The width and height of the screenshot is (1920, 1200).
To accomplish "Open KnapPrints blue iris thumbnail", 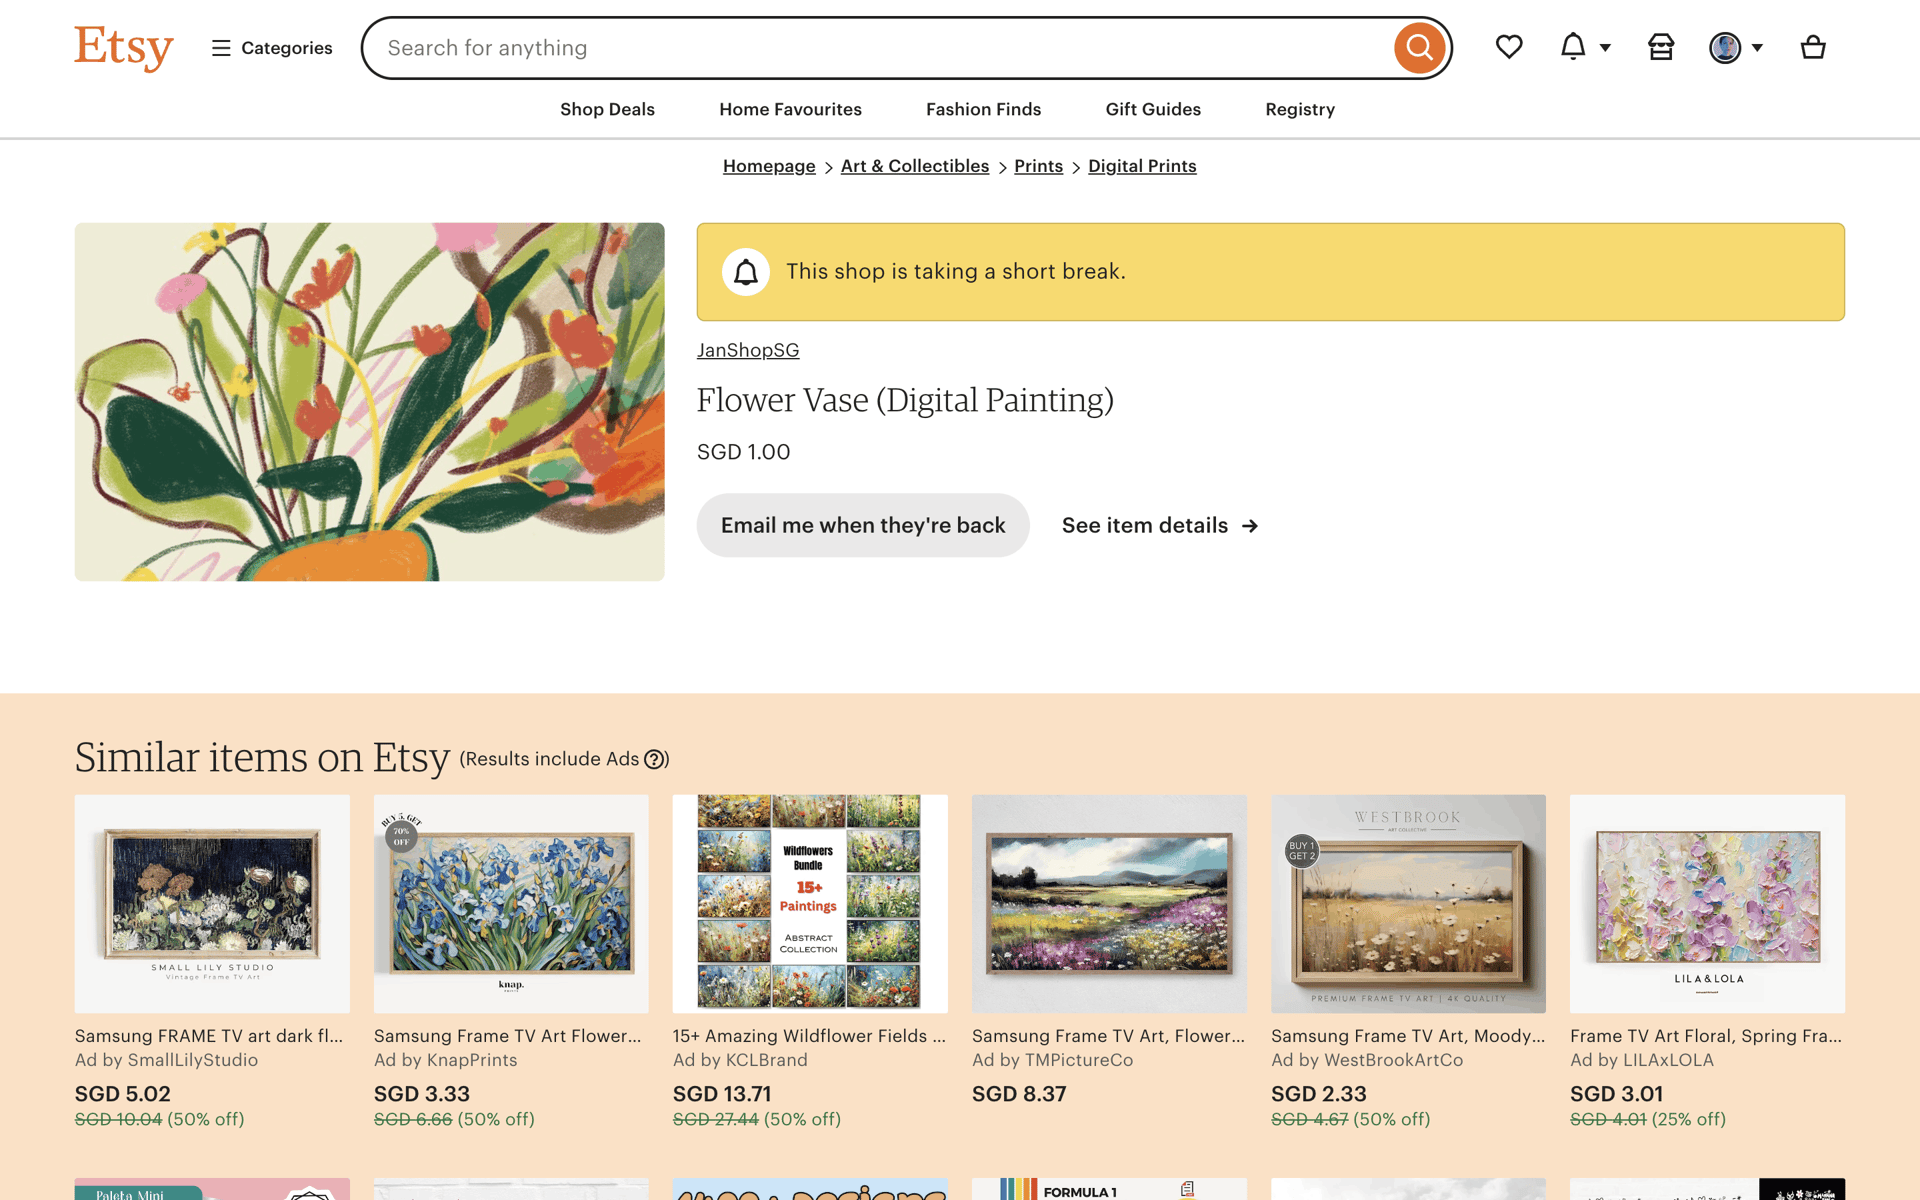I will pos(511,904).
